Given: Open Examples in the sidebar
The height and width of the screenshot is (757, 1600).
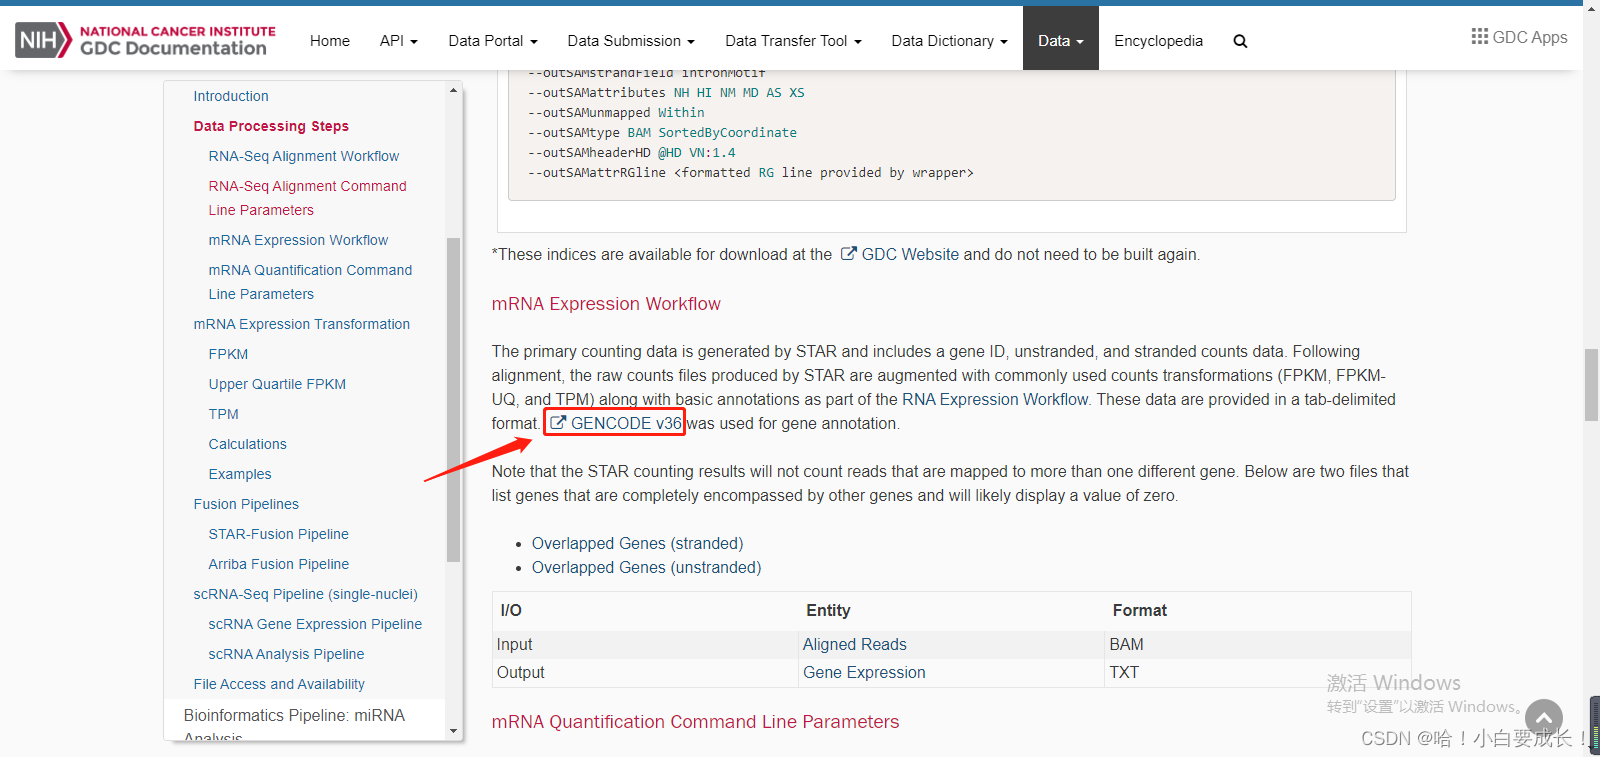Looking at the screenshot, I should (x=240, y=474).
